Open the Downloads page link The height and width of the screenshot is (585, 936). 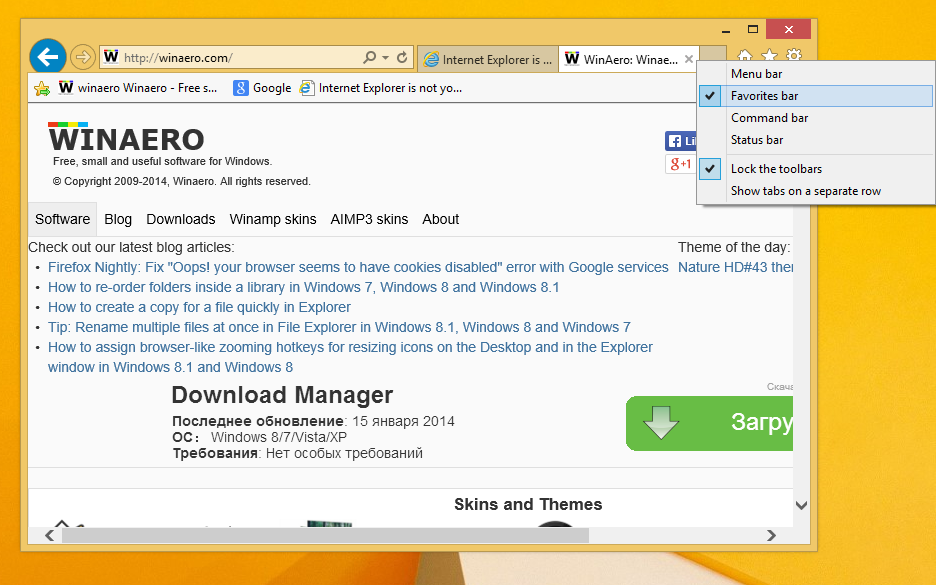pos(180,219)
